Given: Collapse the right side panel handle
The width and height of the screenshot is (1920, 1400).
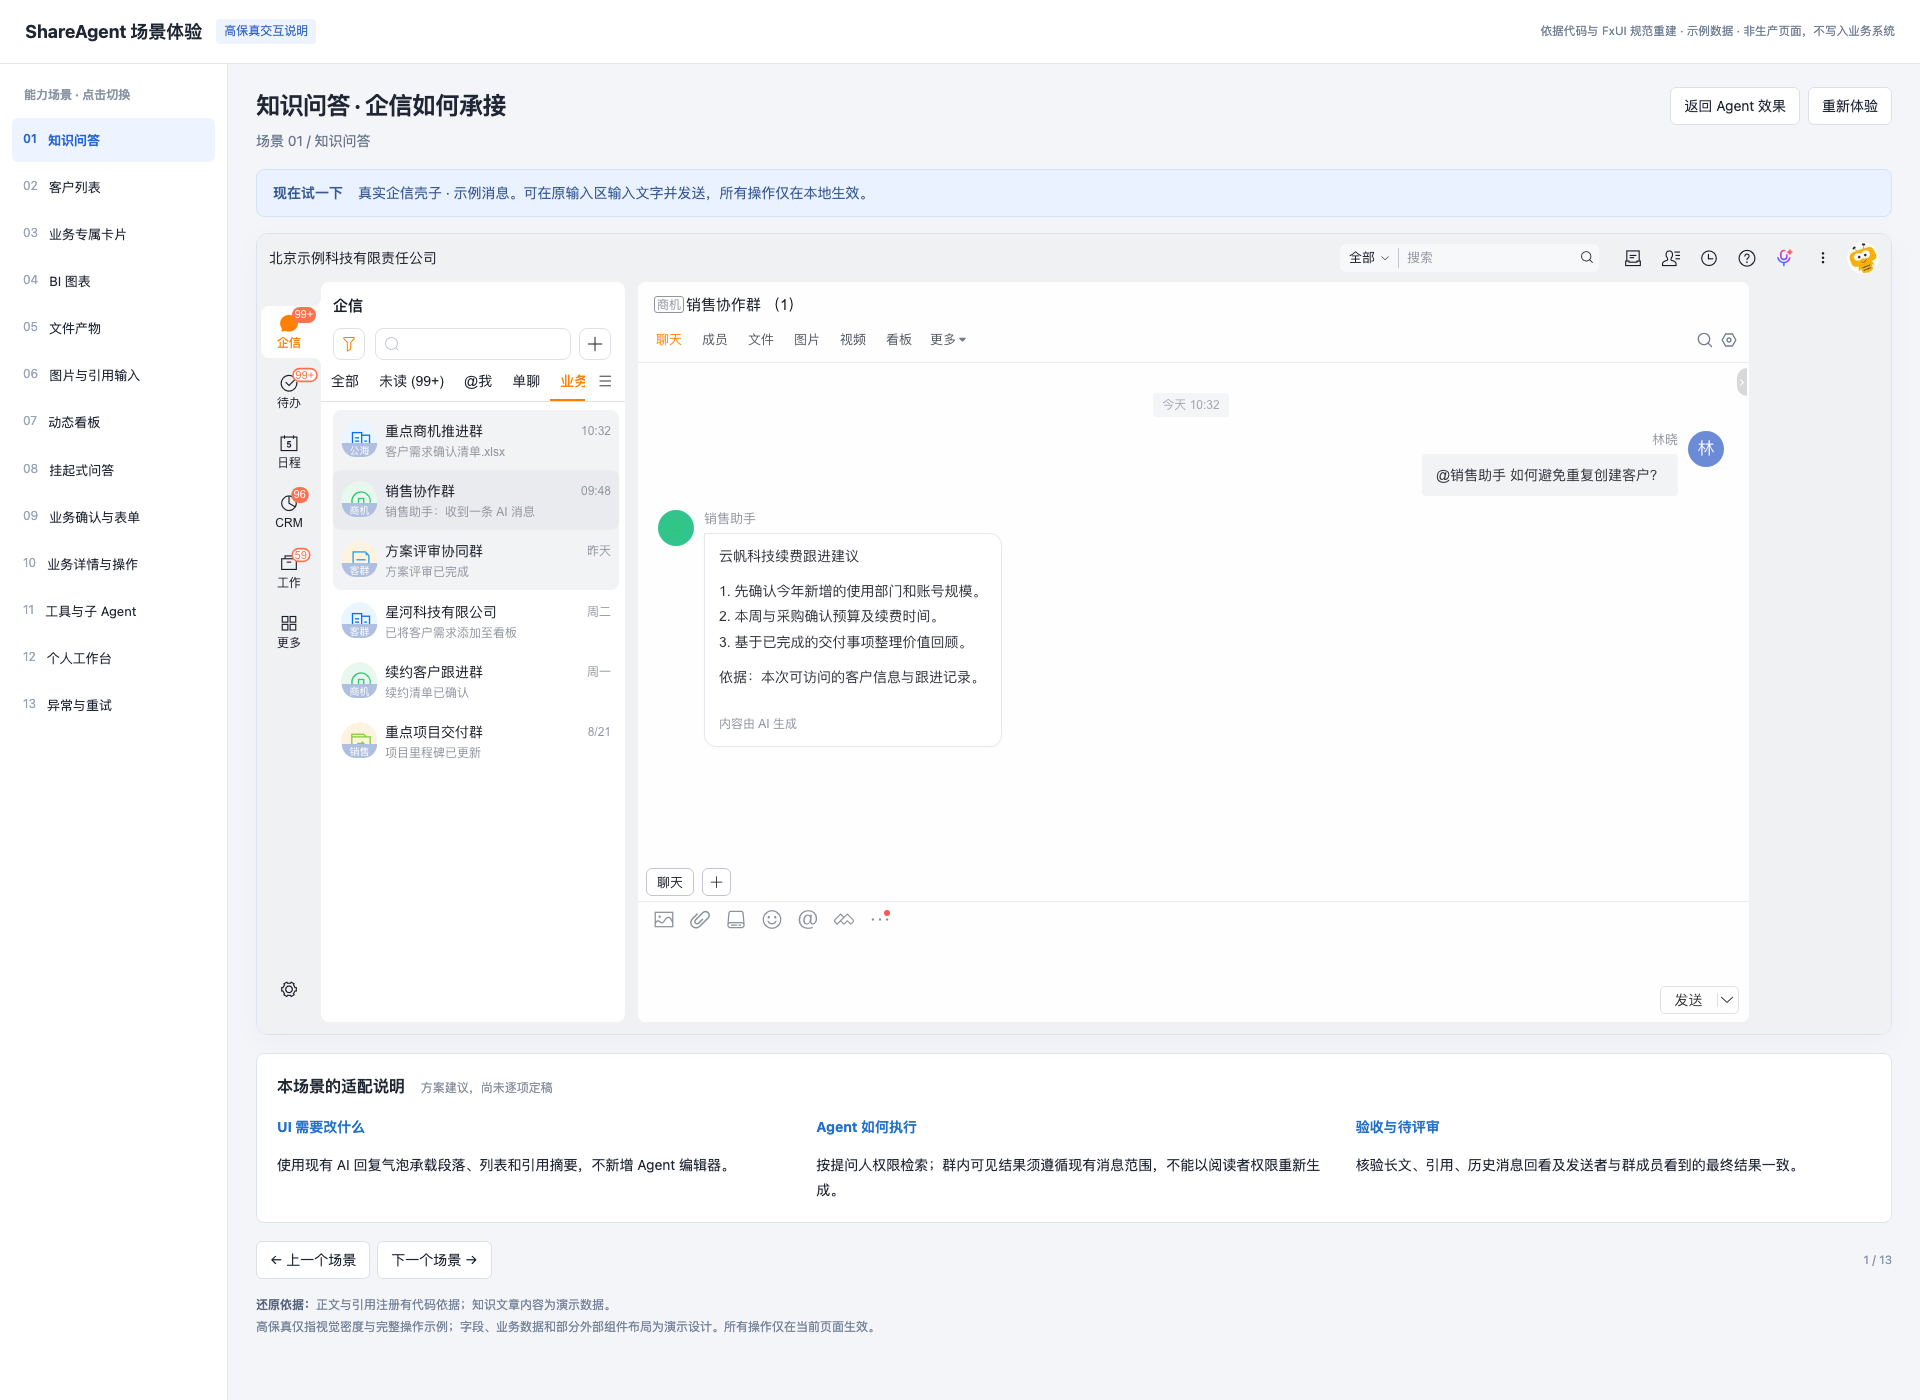Looking at the screenshot, I should click(x=1742, y=382).
